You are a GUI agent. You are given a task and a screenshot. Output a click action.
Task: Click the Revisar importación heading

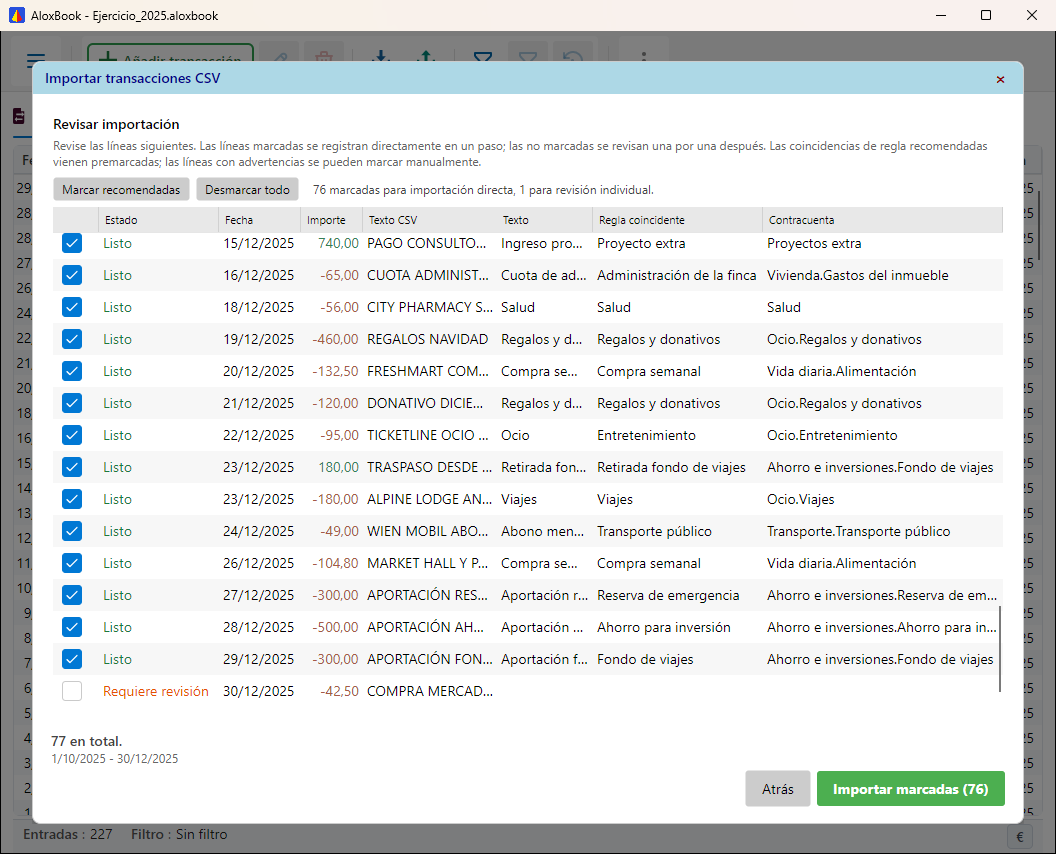(x=116, y=124)
